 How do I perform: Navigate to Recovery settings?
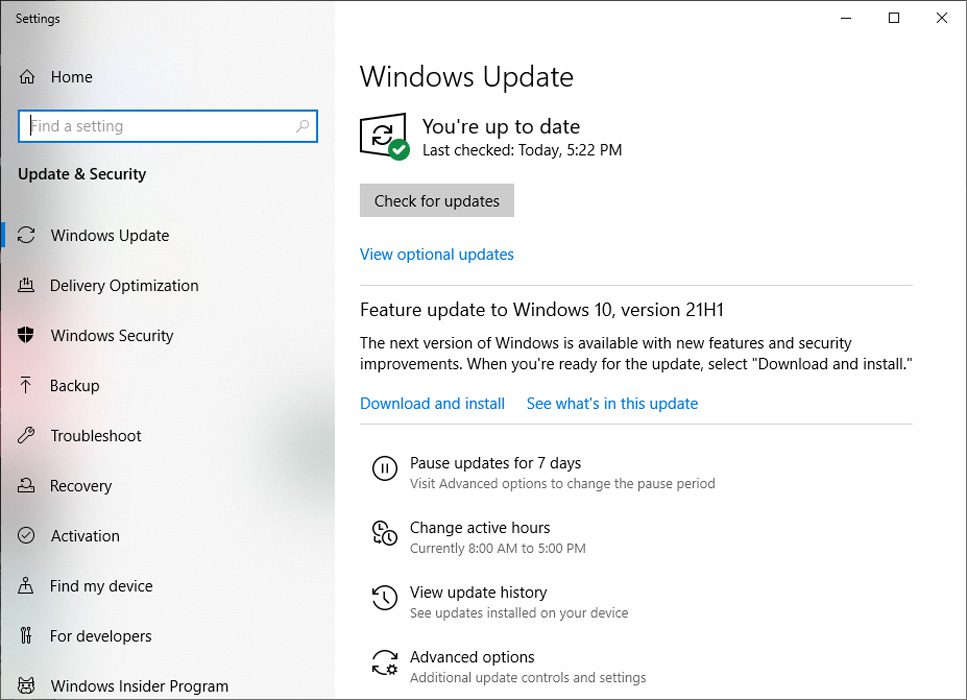tap(81, 486)
